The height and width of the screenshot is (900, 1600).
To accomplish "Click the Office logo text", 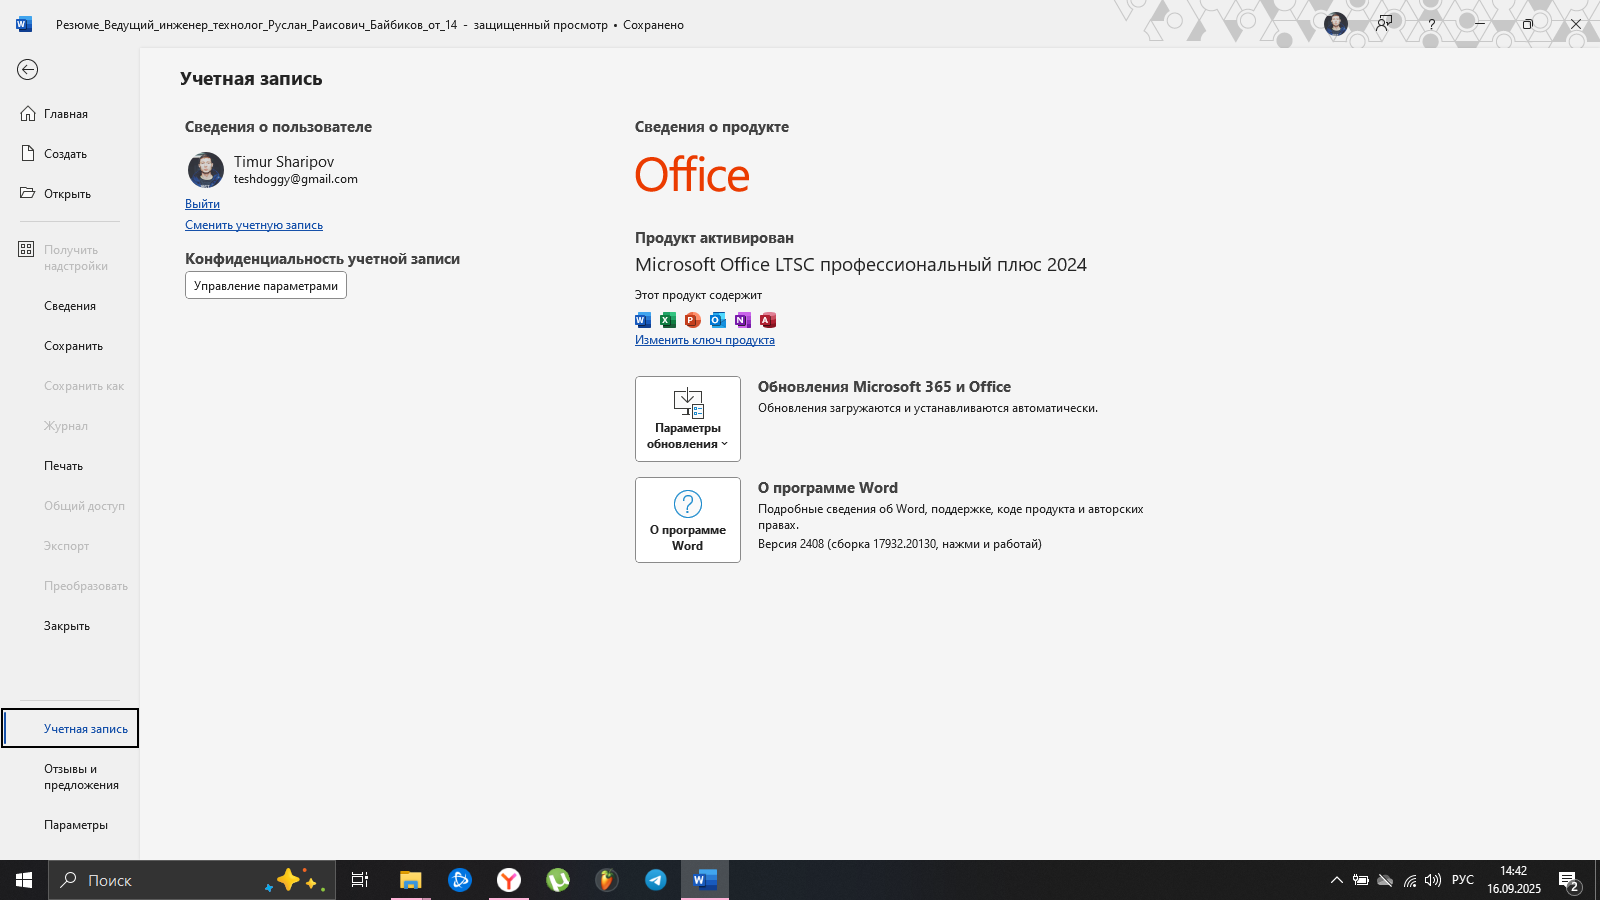I will click(692, 175).
